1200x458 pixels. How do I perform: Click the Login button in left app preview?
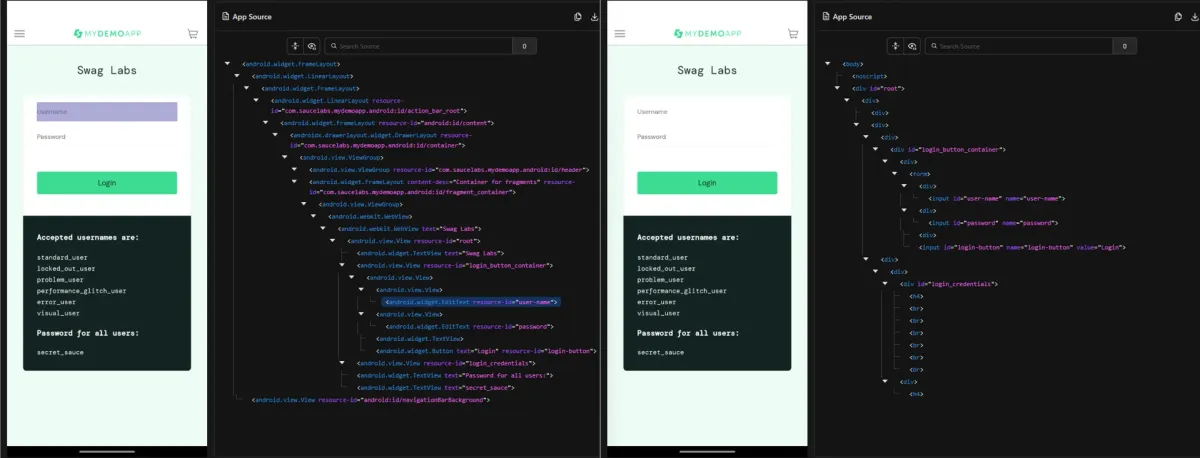[107, 183]
